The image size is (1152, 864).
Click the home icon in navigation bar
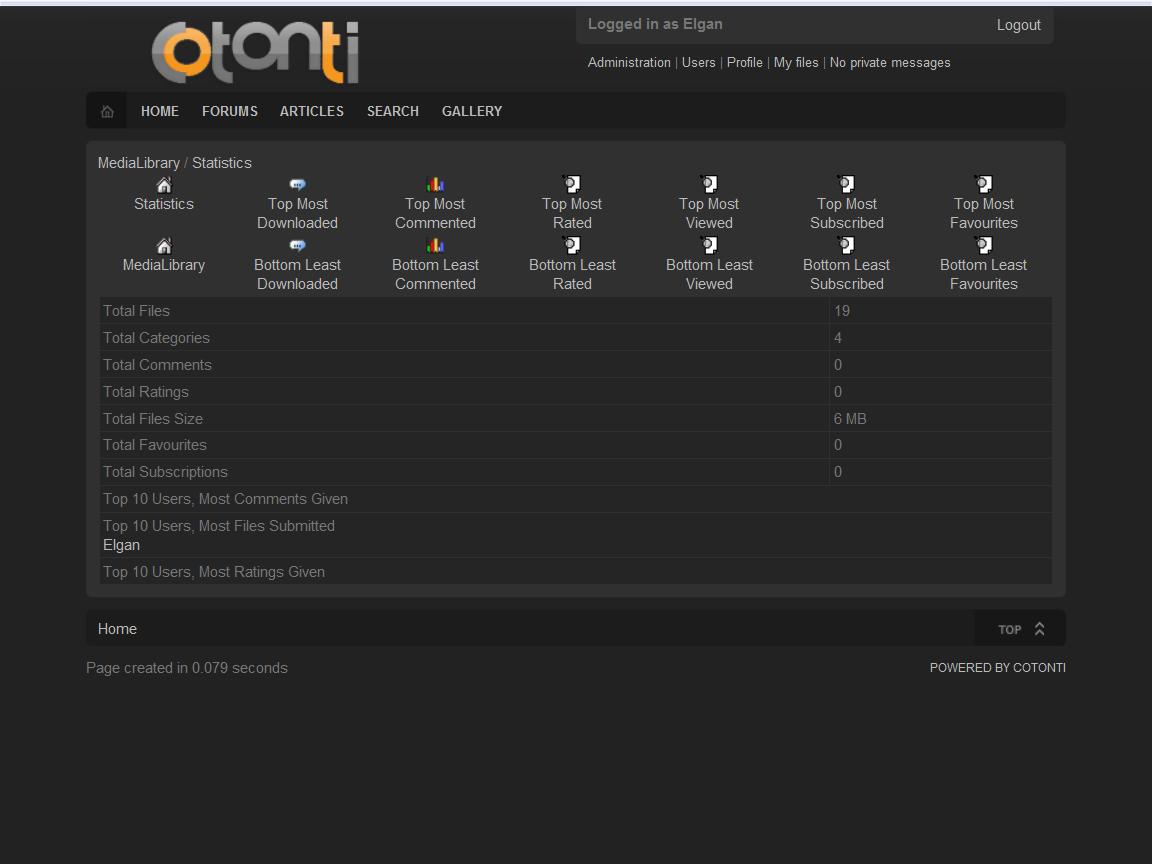tap(107, 111)
